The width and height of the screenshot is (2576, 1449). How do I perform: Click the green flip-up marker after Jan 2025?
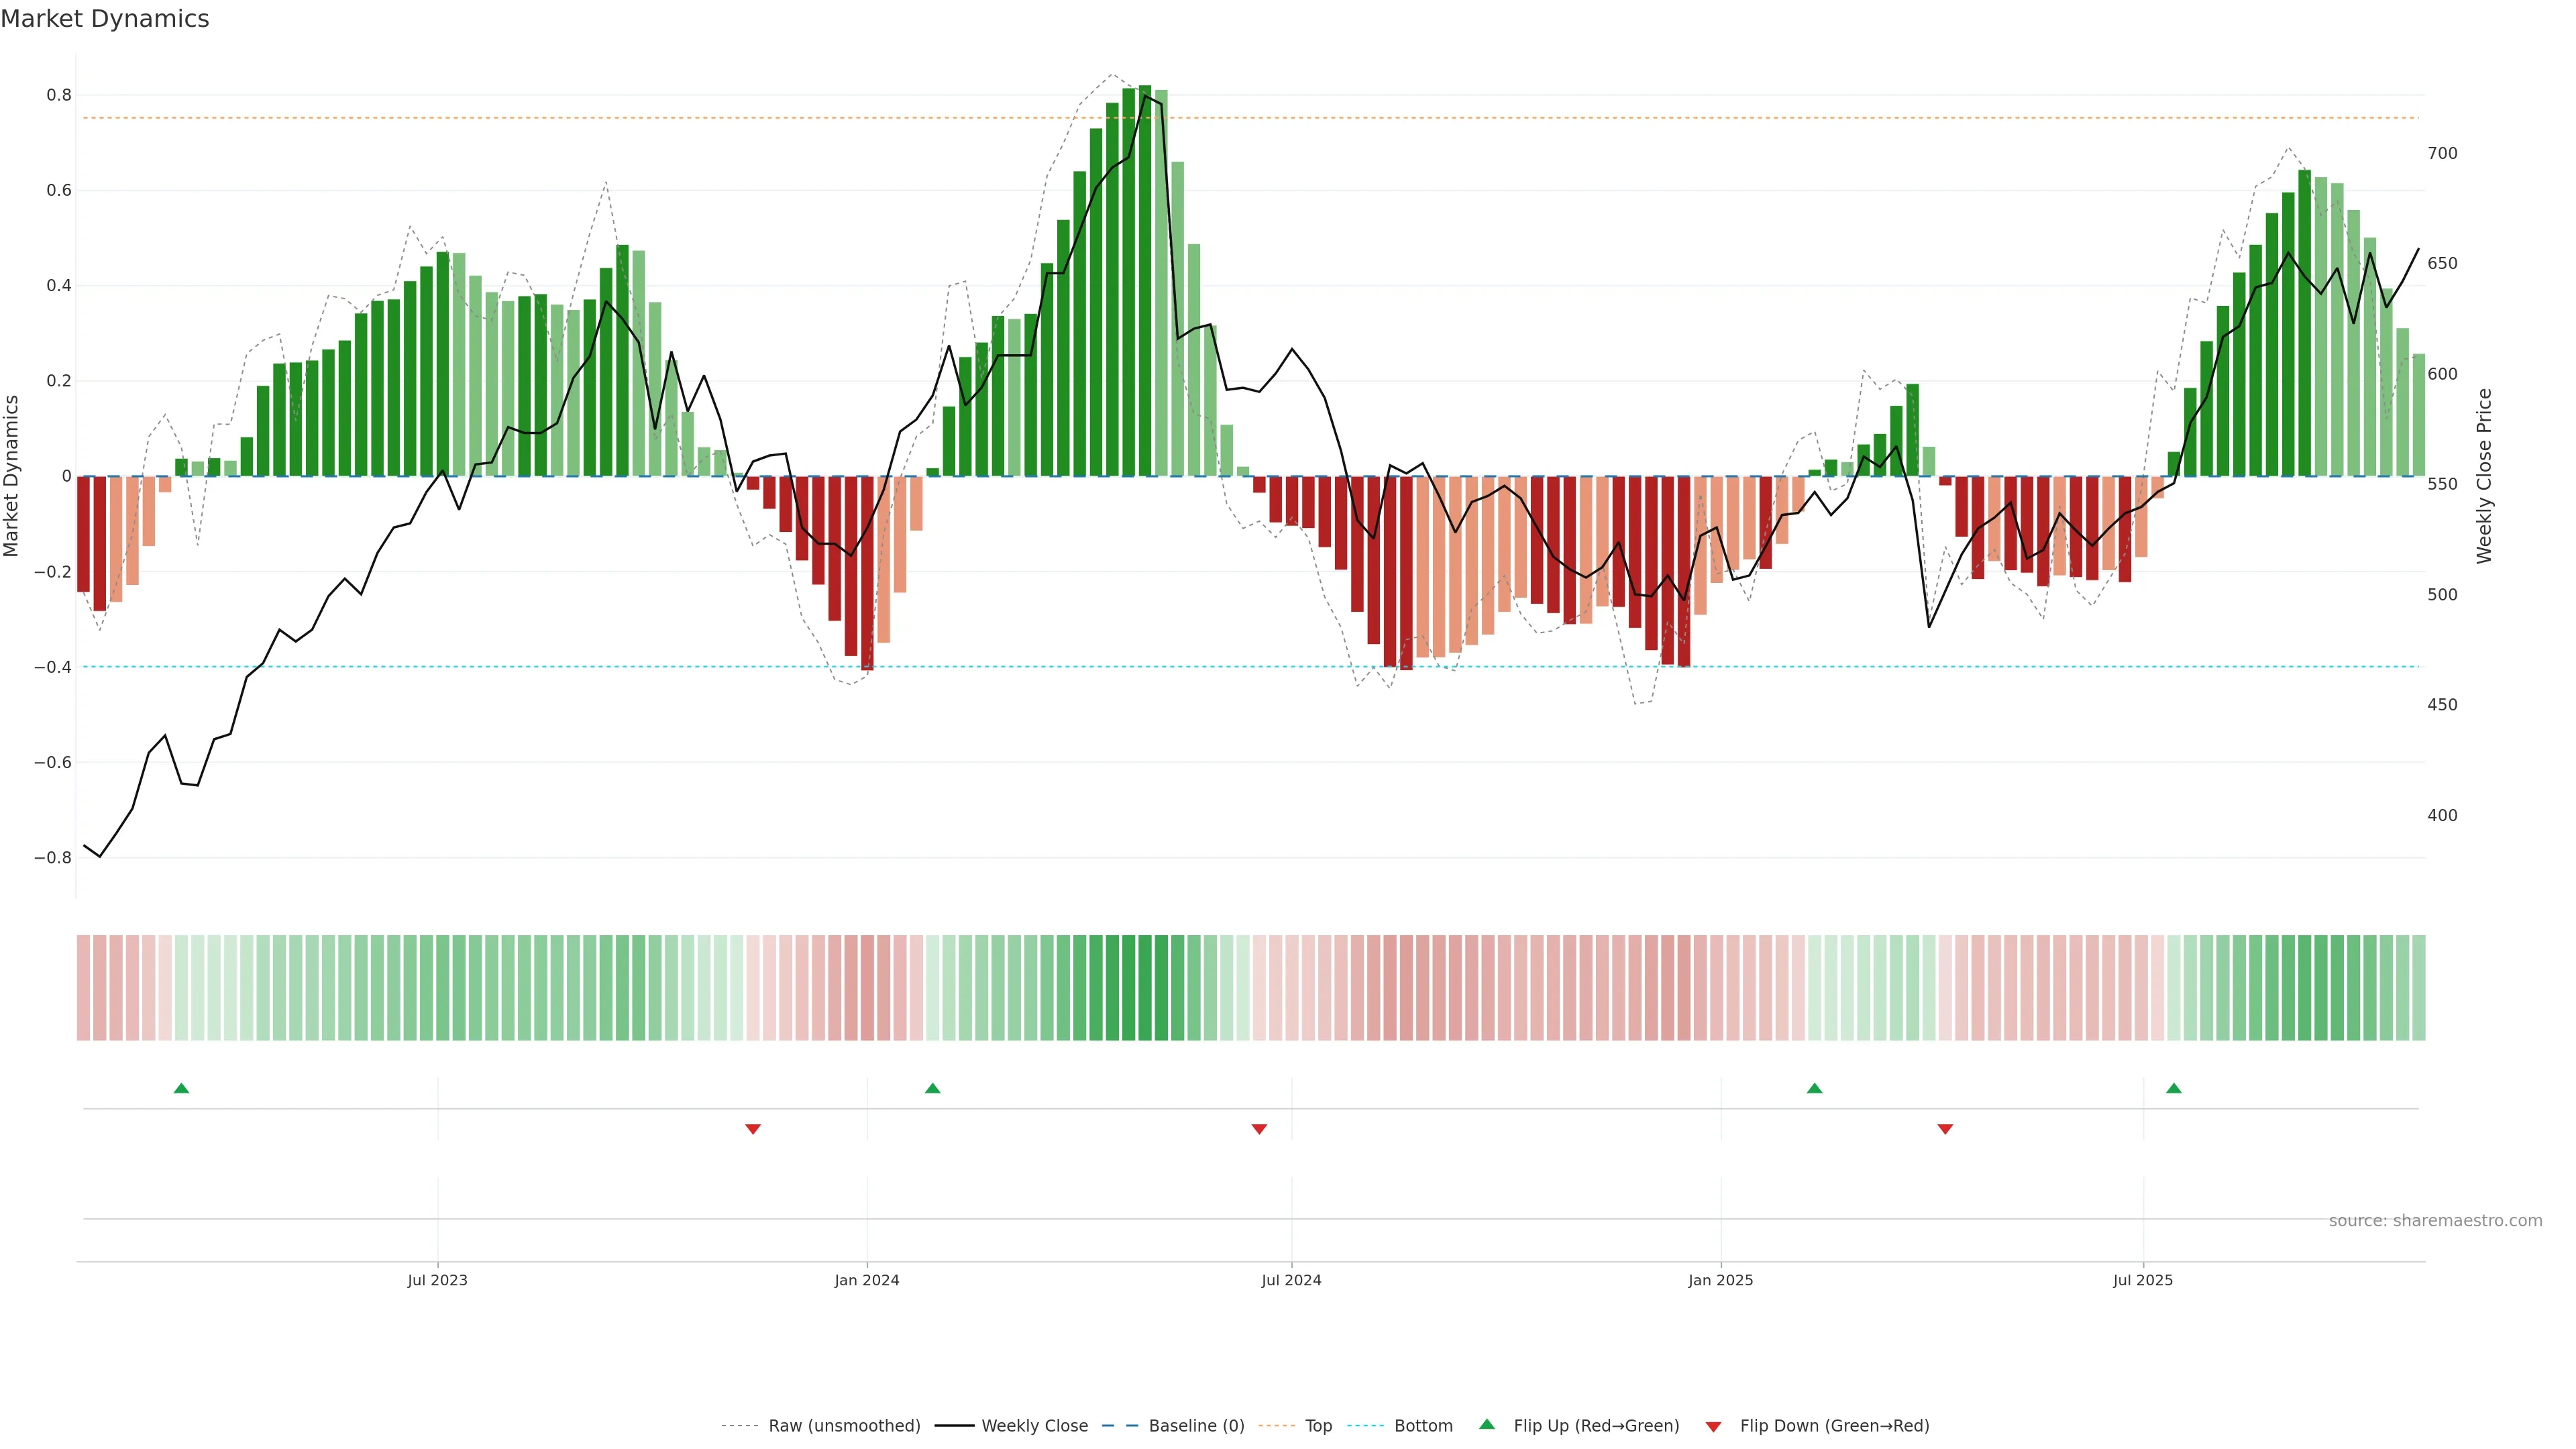1814,1088
